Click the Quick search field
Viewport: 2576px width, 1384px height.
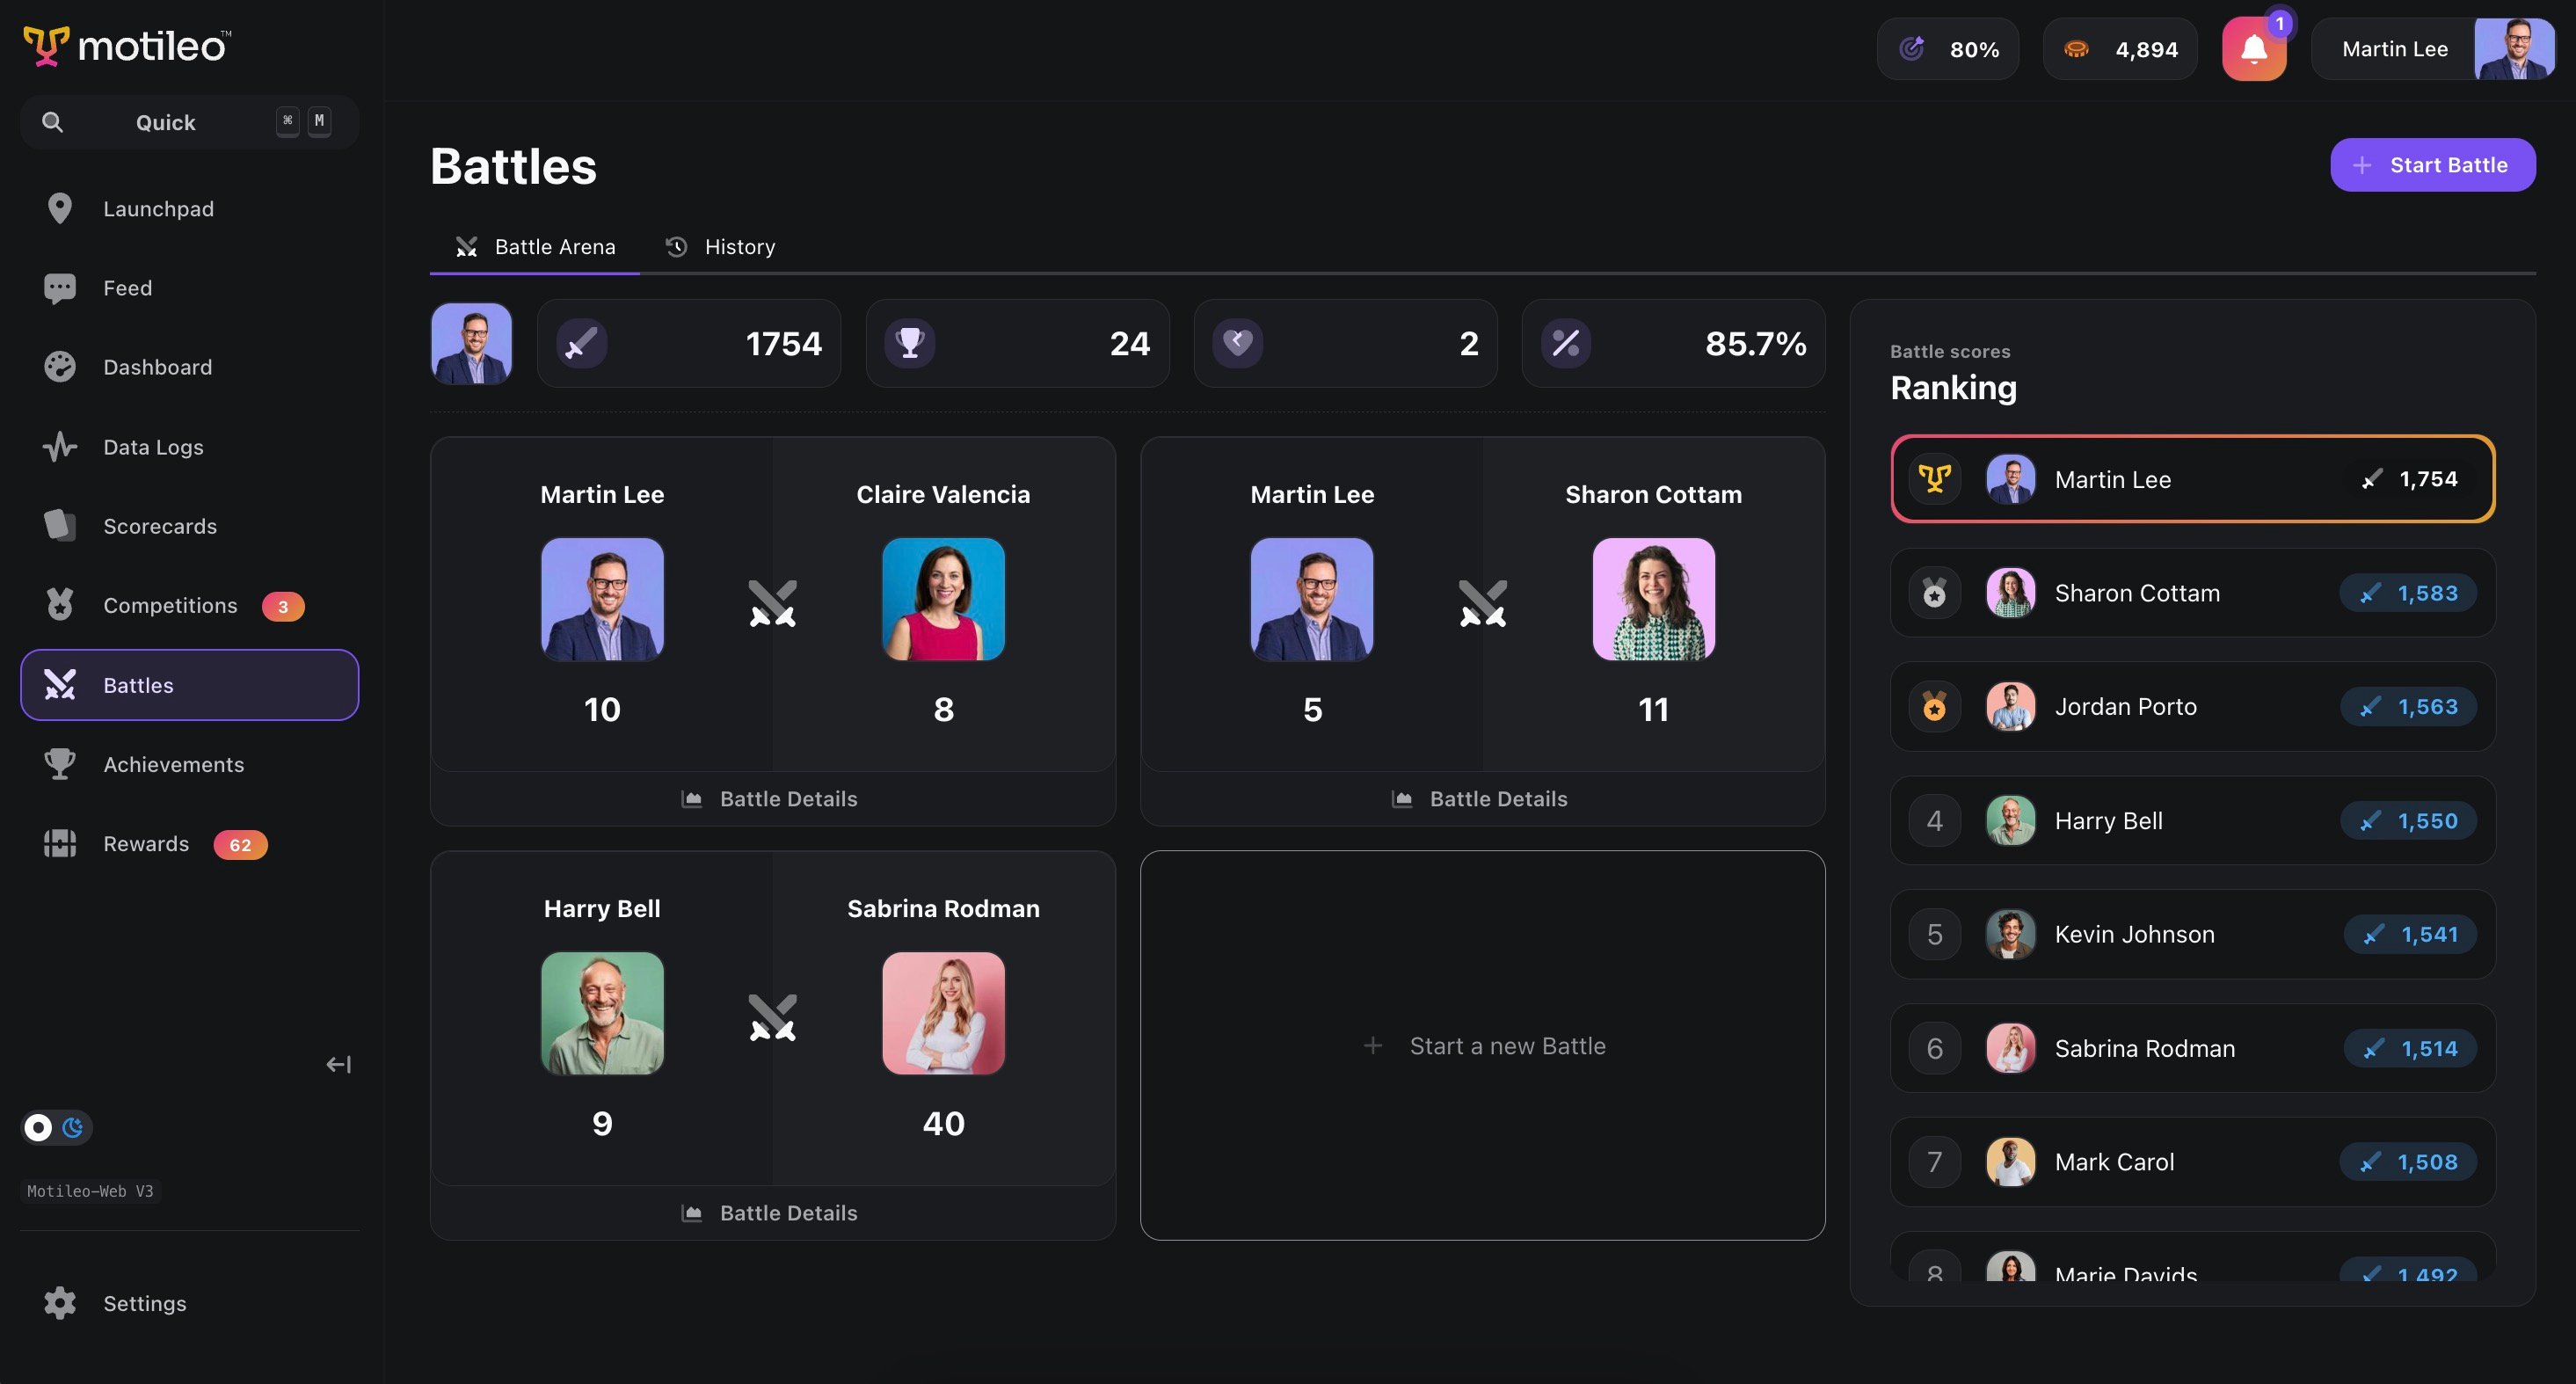[x=165, y=122]
